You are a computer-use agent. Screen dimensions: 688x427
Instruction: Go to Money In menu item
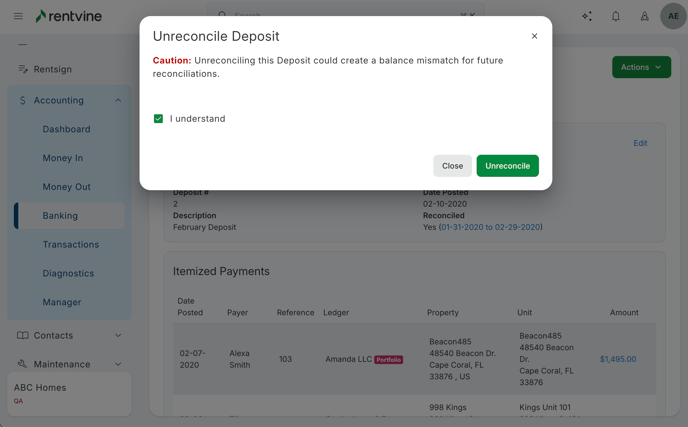(x=63, y=158)
